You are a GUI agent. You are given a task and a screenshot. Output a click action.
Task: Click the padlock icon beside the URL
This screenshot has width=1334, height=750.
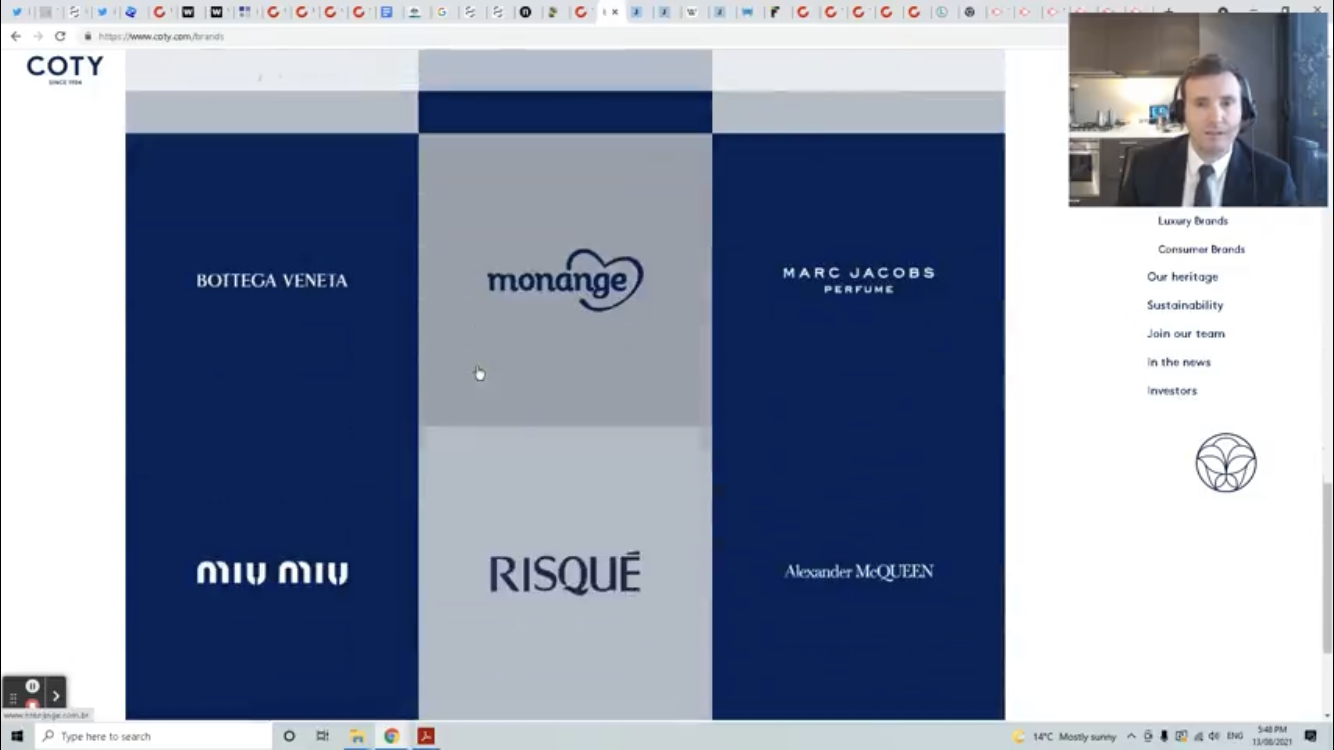click(88, 36)
